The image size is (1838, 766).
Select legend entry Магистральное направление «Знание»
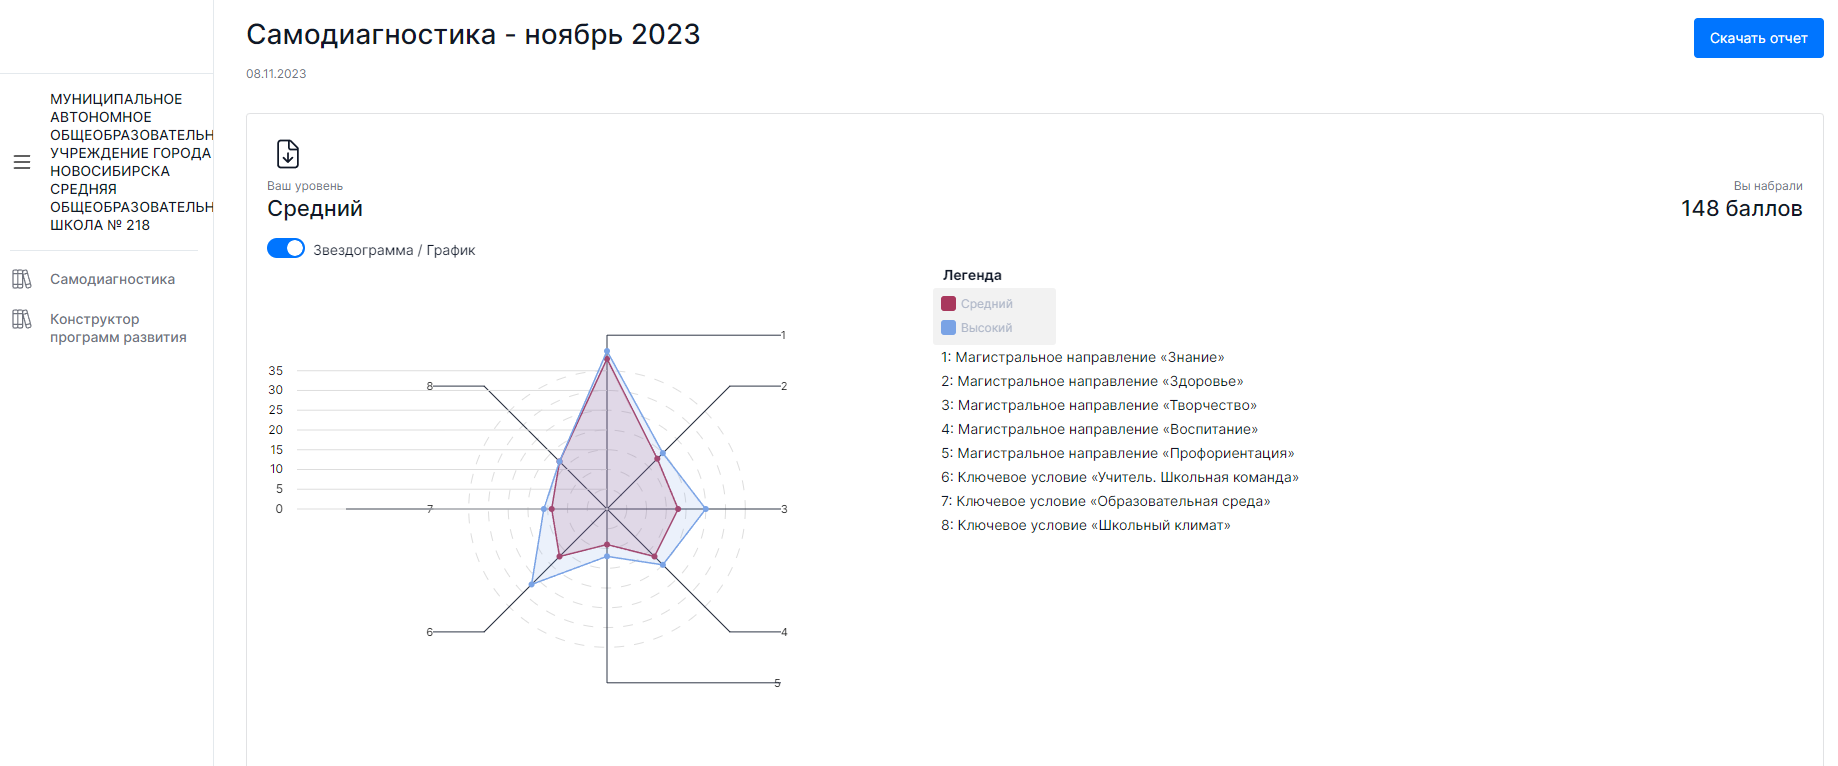pos(1082,357)
